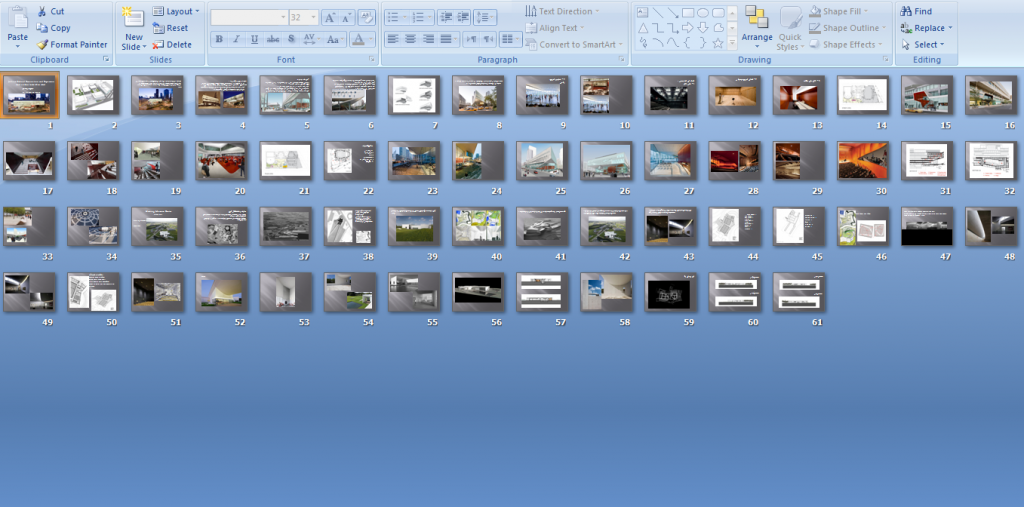Click the Arrange icon
The image size is (1024, 507).
pyautogui.click(x=756, y=18)
